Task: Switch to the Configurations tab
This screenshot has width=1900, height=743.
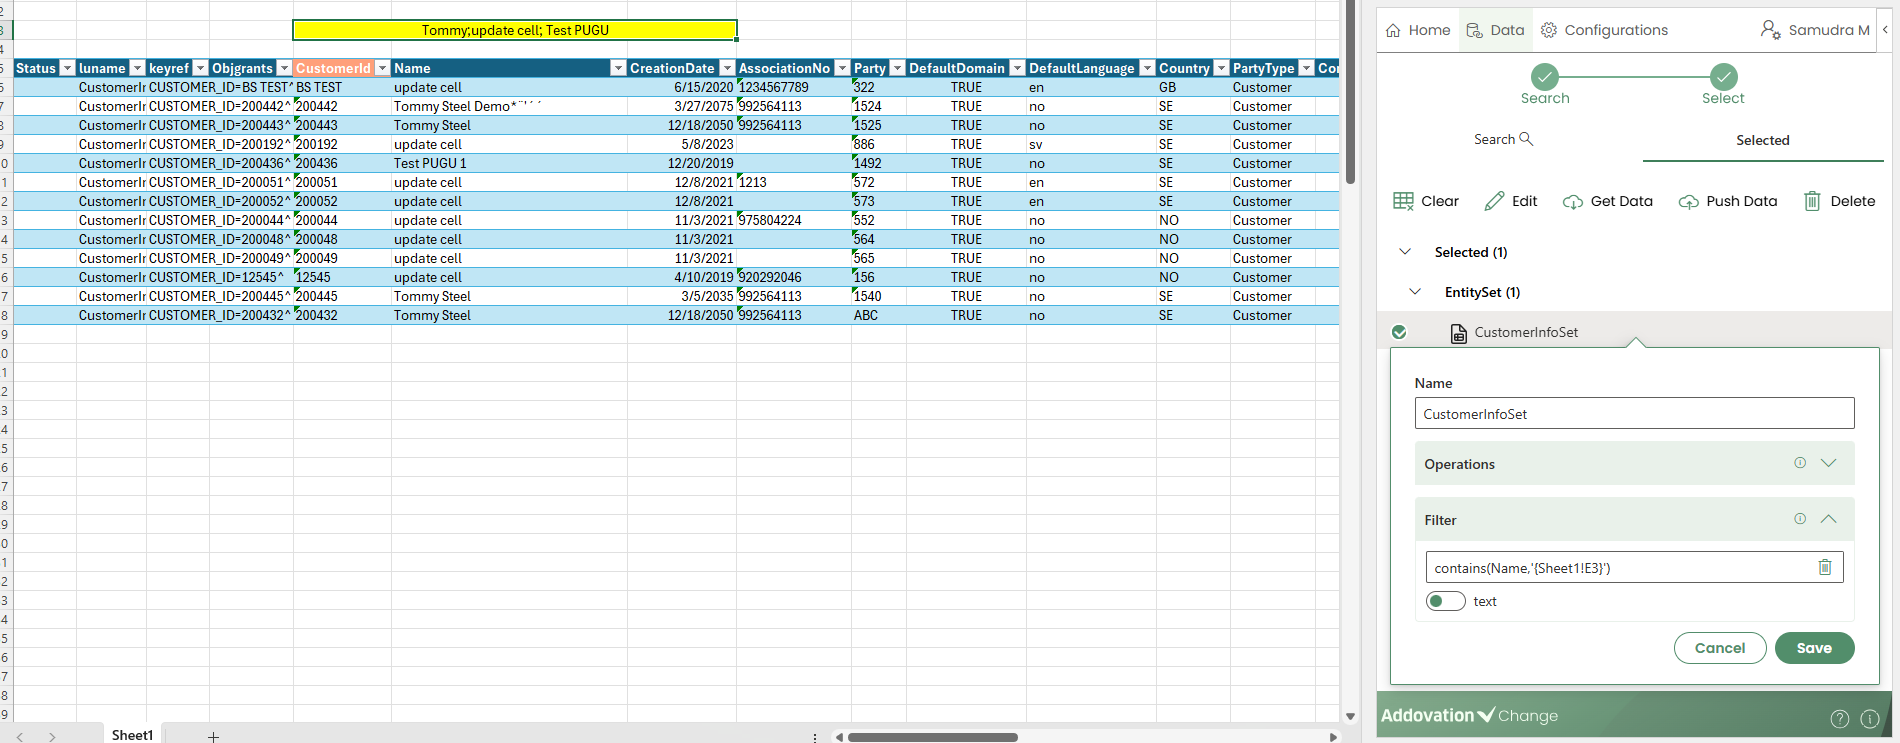Action: click(1604, 30)
